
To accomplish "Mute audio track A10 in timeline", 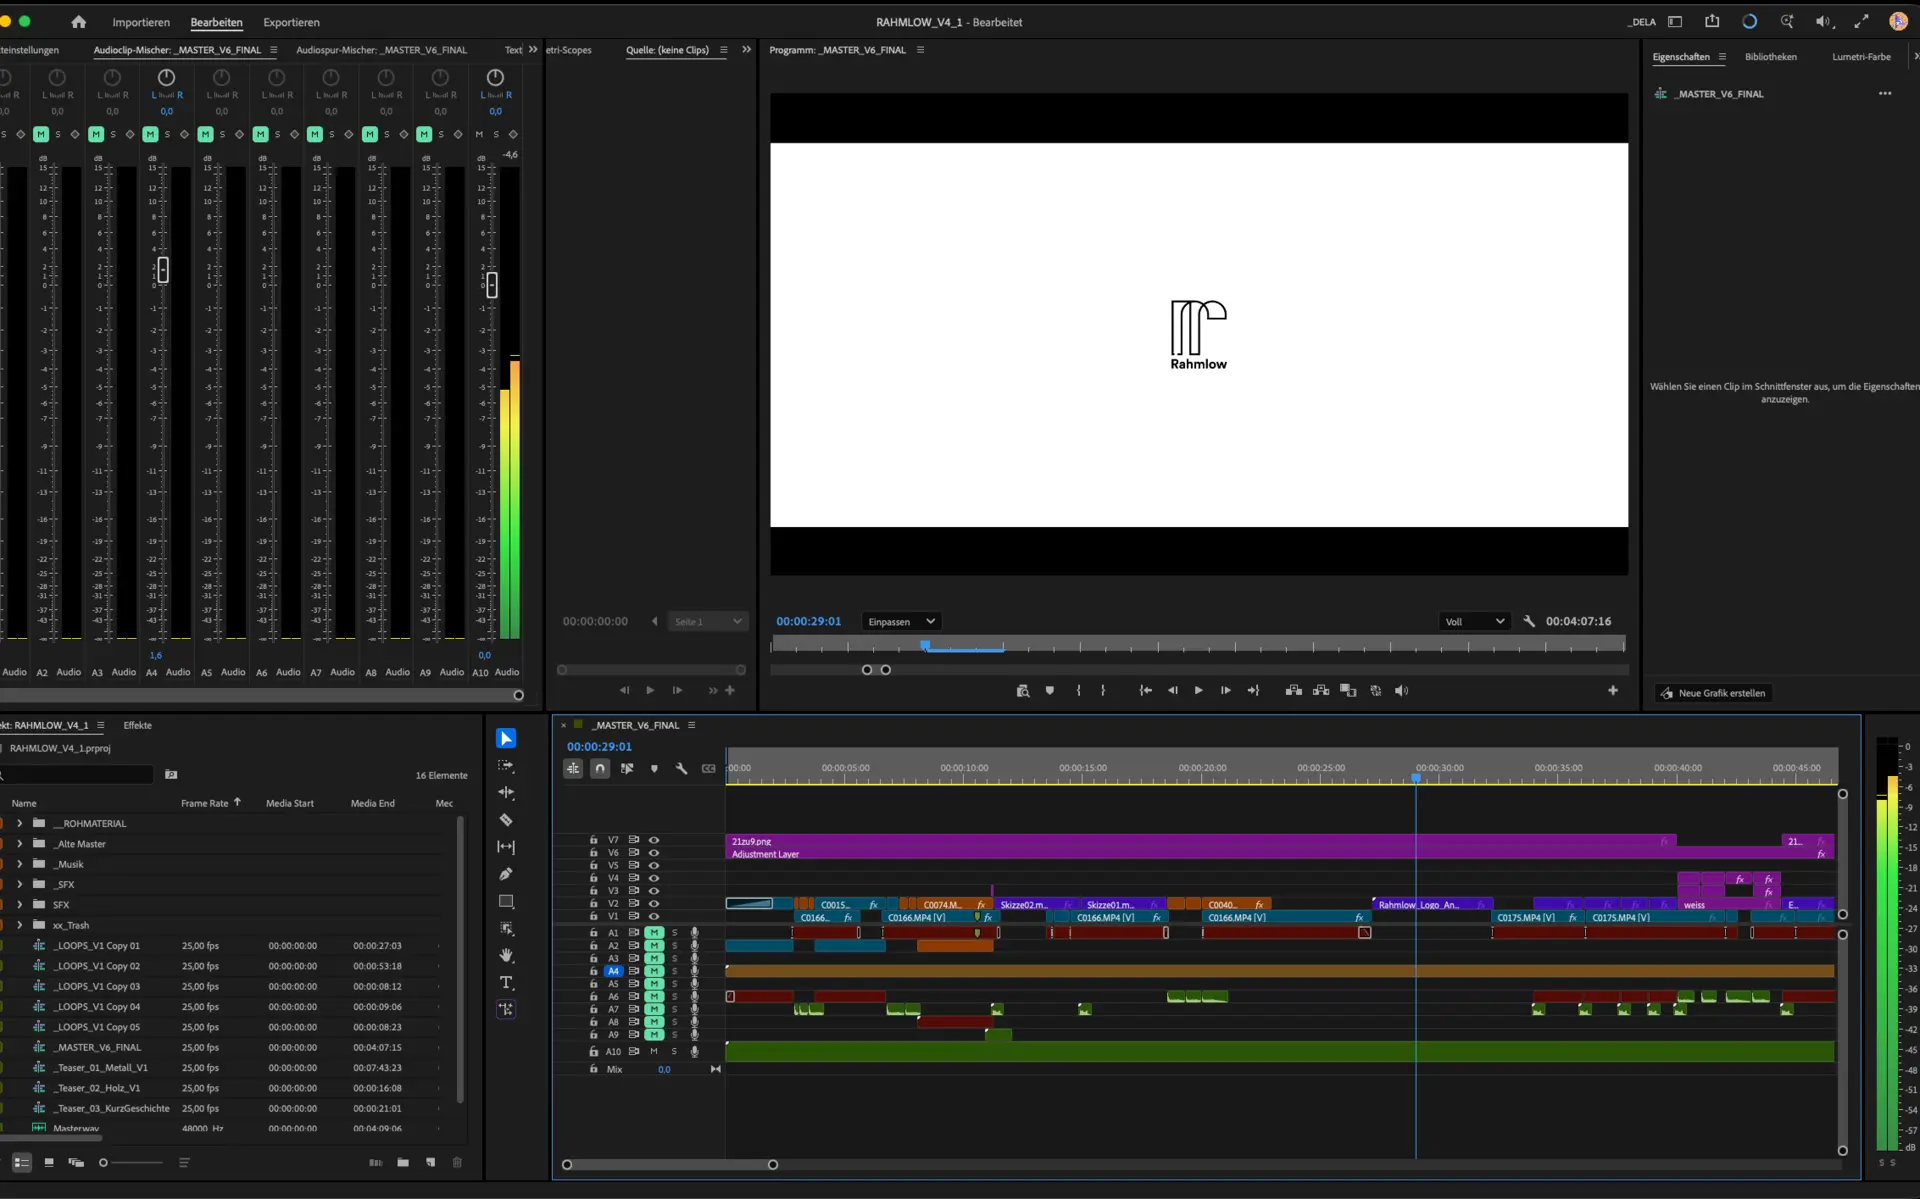I will pos(654,1051).
